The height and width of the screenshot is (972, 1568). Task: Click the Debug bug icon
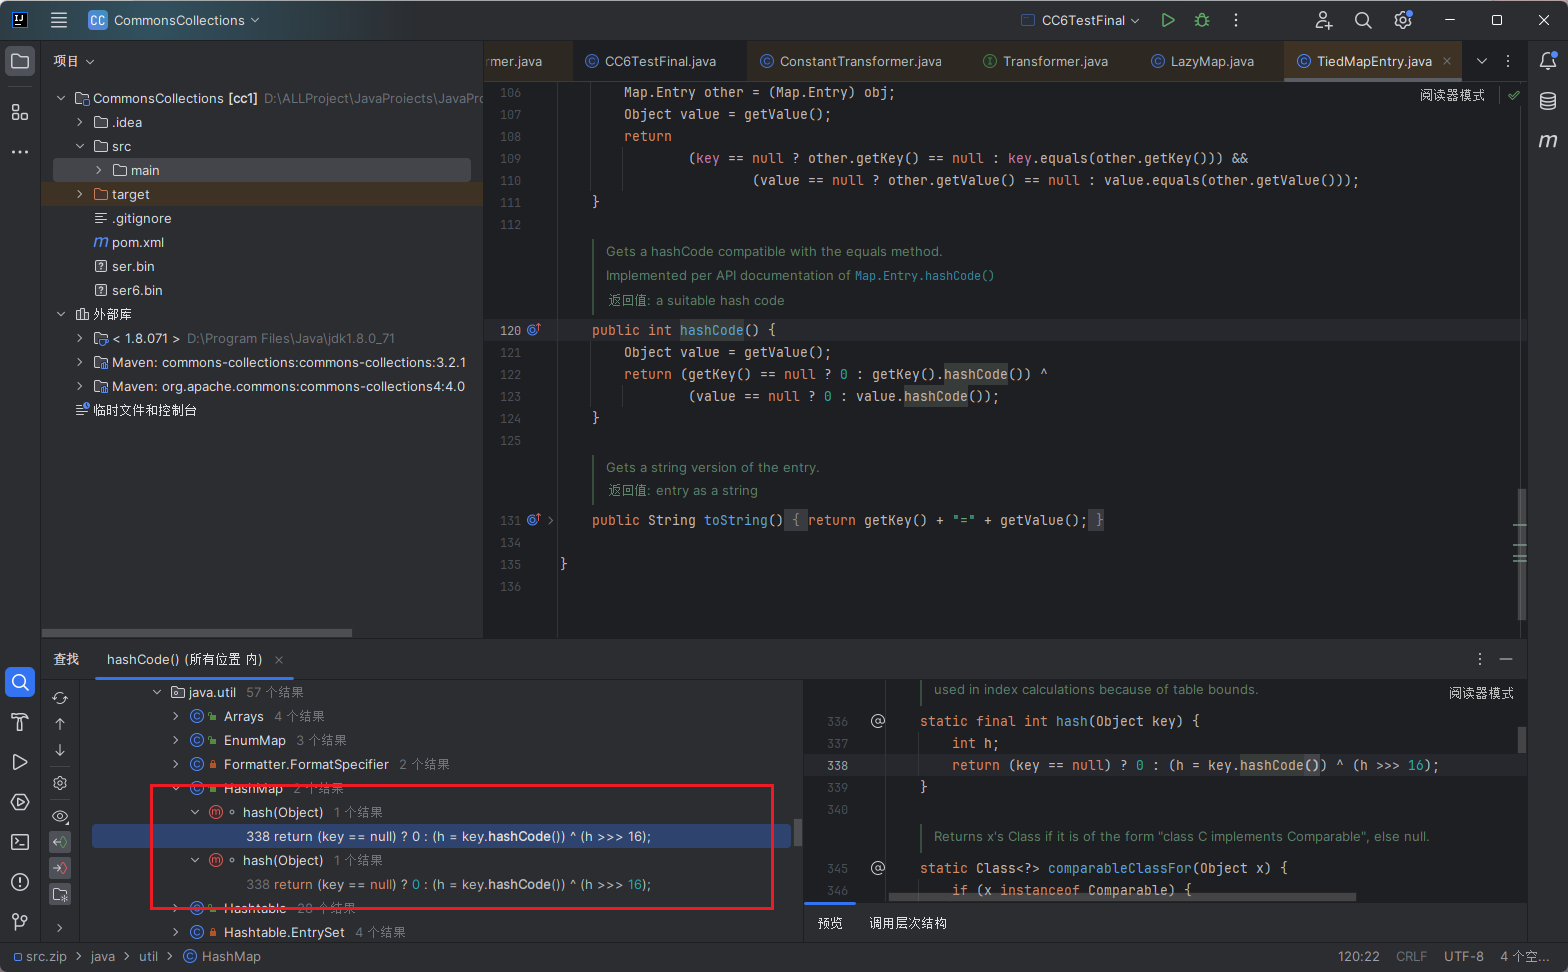[1202, 20]
